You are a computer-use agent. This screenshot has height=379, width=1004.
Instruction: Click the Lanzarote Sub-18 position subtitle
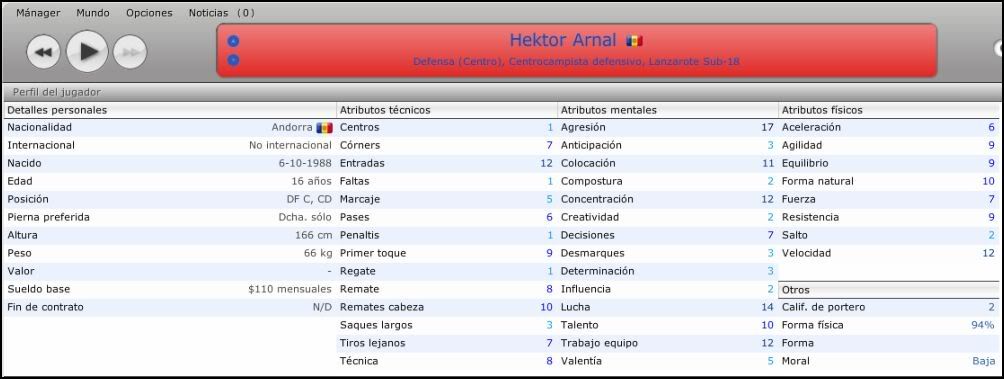click(576, 61)
